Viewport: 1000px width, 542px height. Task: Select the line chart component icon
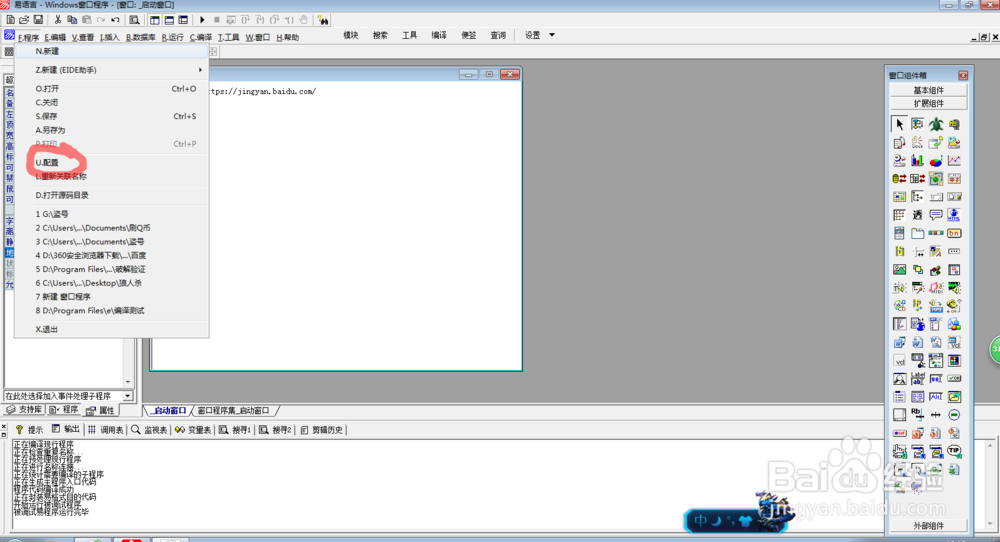tap(954, 160)
